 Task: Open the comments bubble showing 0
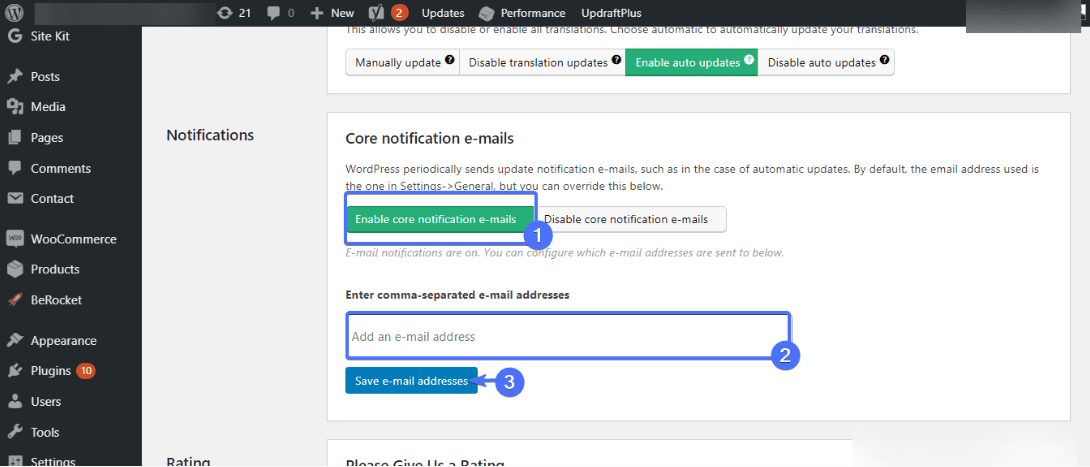click(x=281, y=13)
